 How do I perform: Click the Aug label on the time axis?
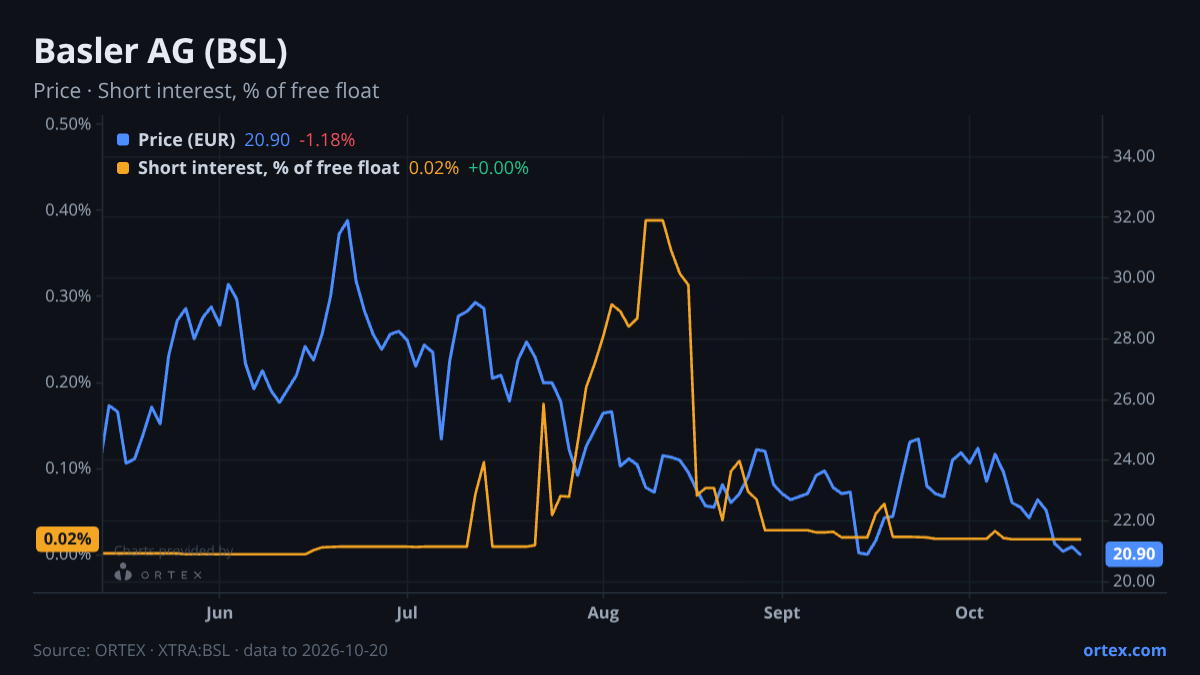click(602, 613)
